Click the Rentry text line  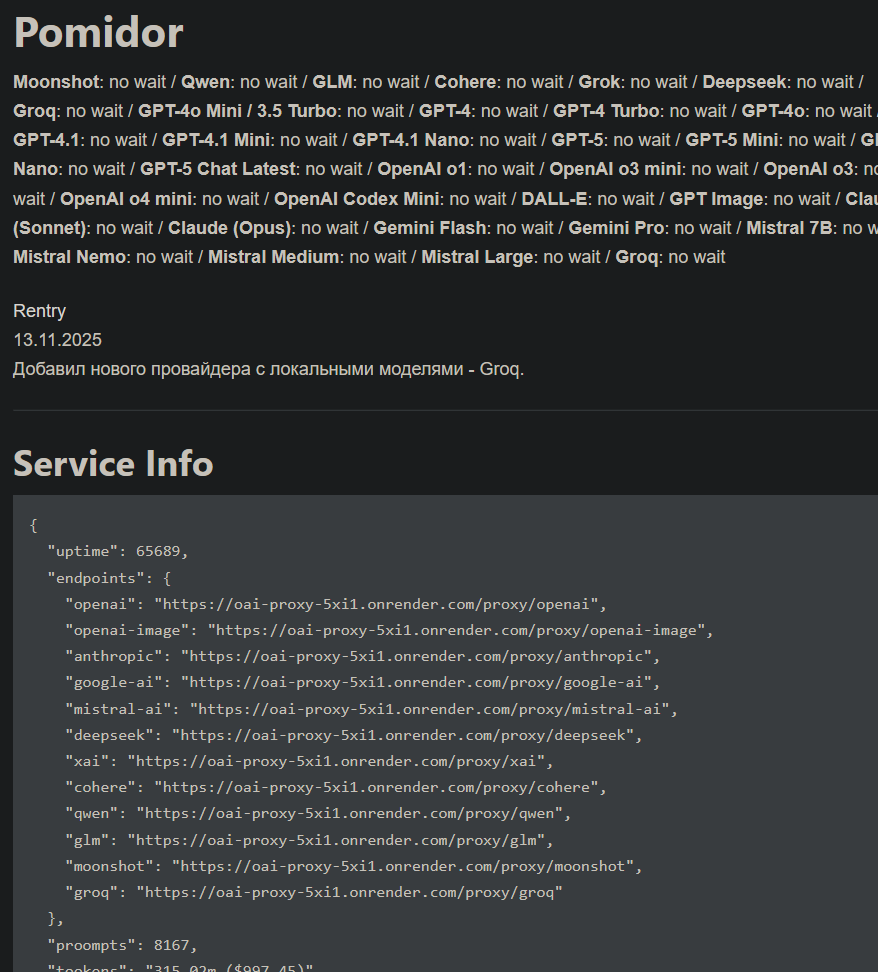(x=40, y=311)
